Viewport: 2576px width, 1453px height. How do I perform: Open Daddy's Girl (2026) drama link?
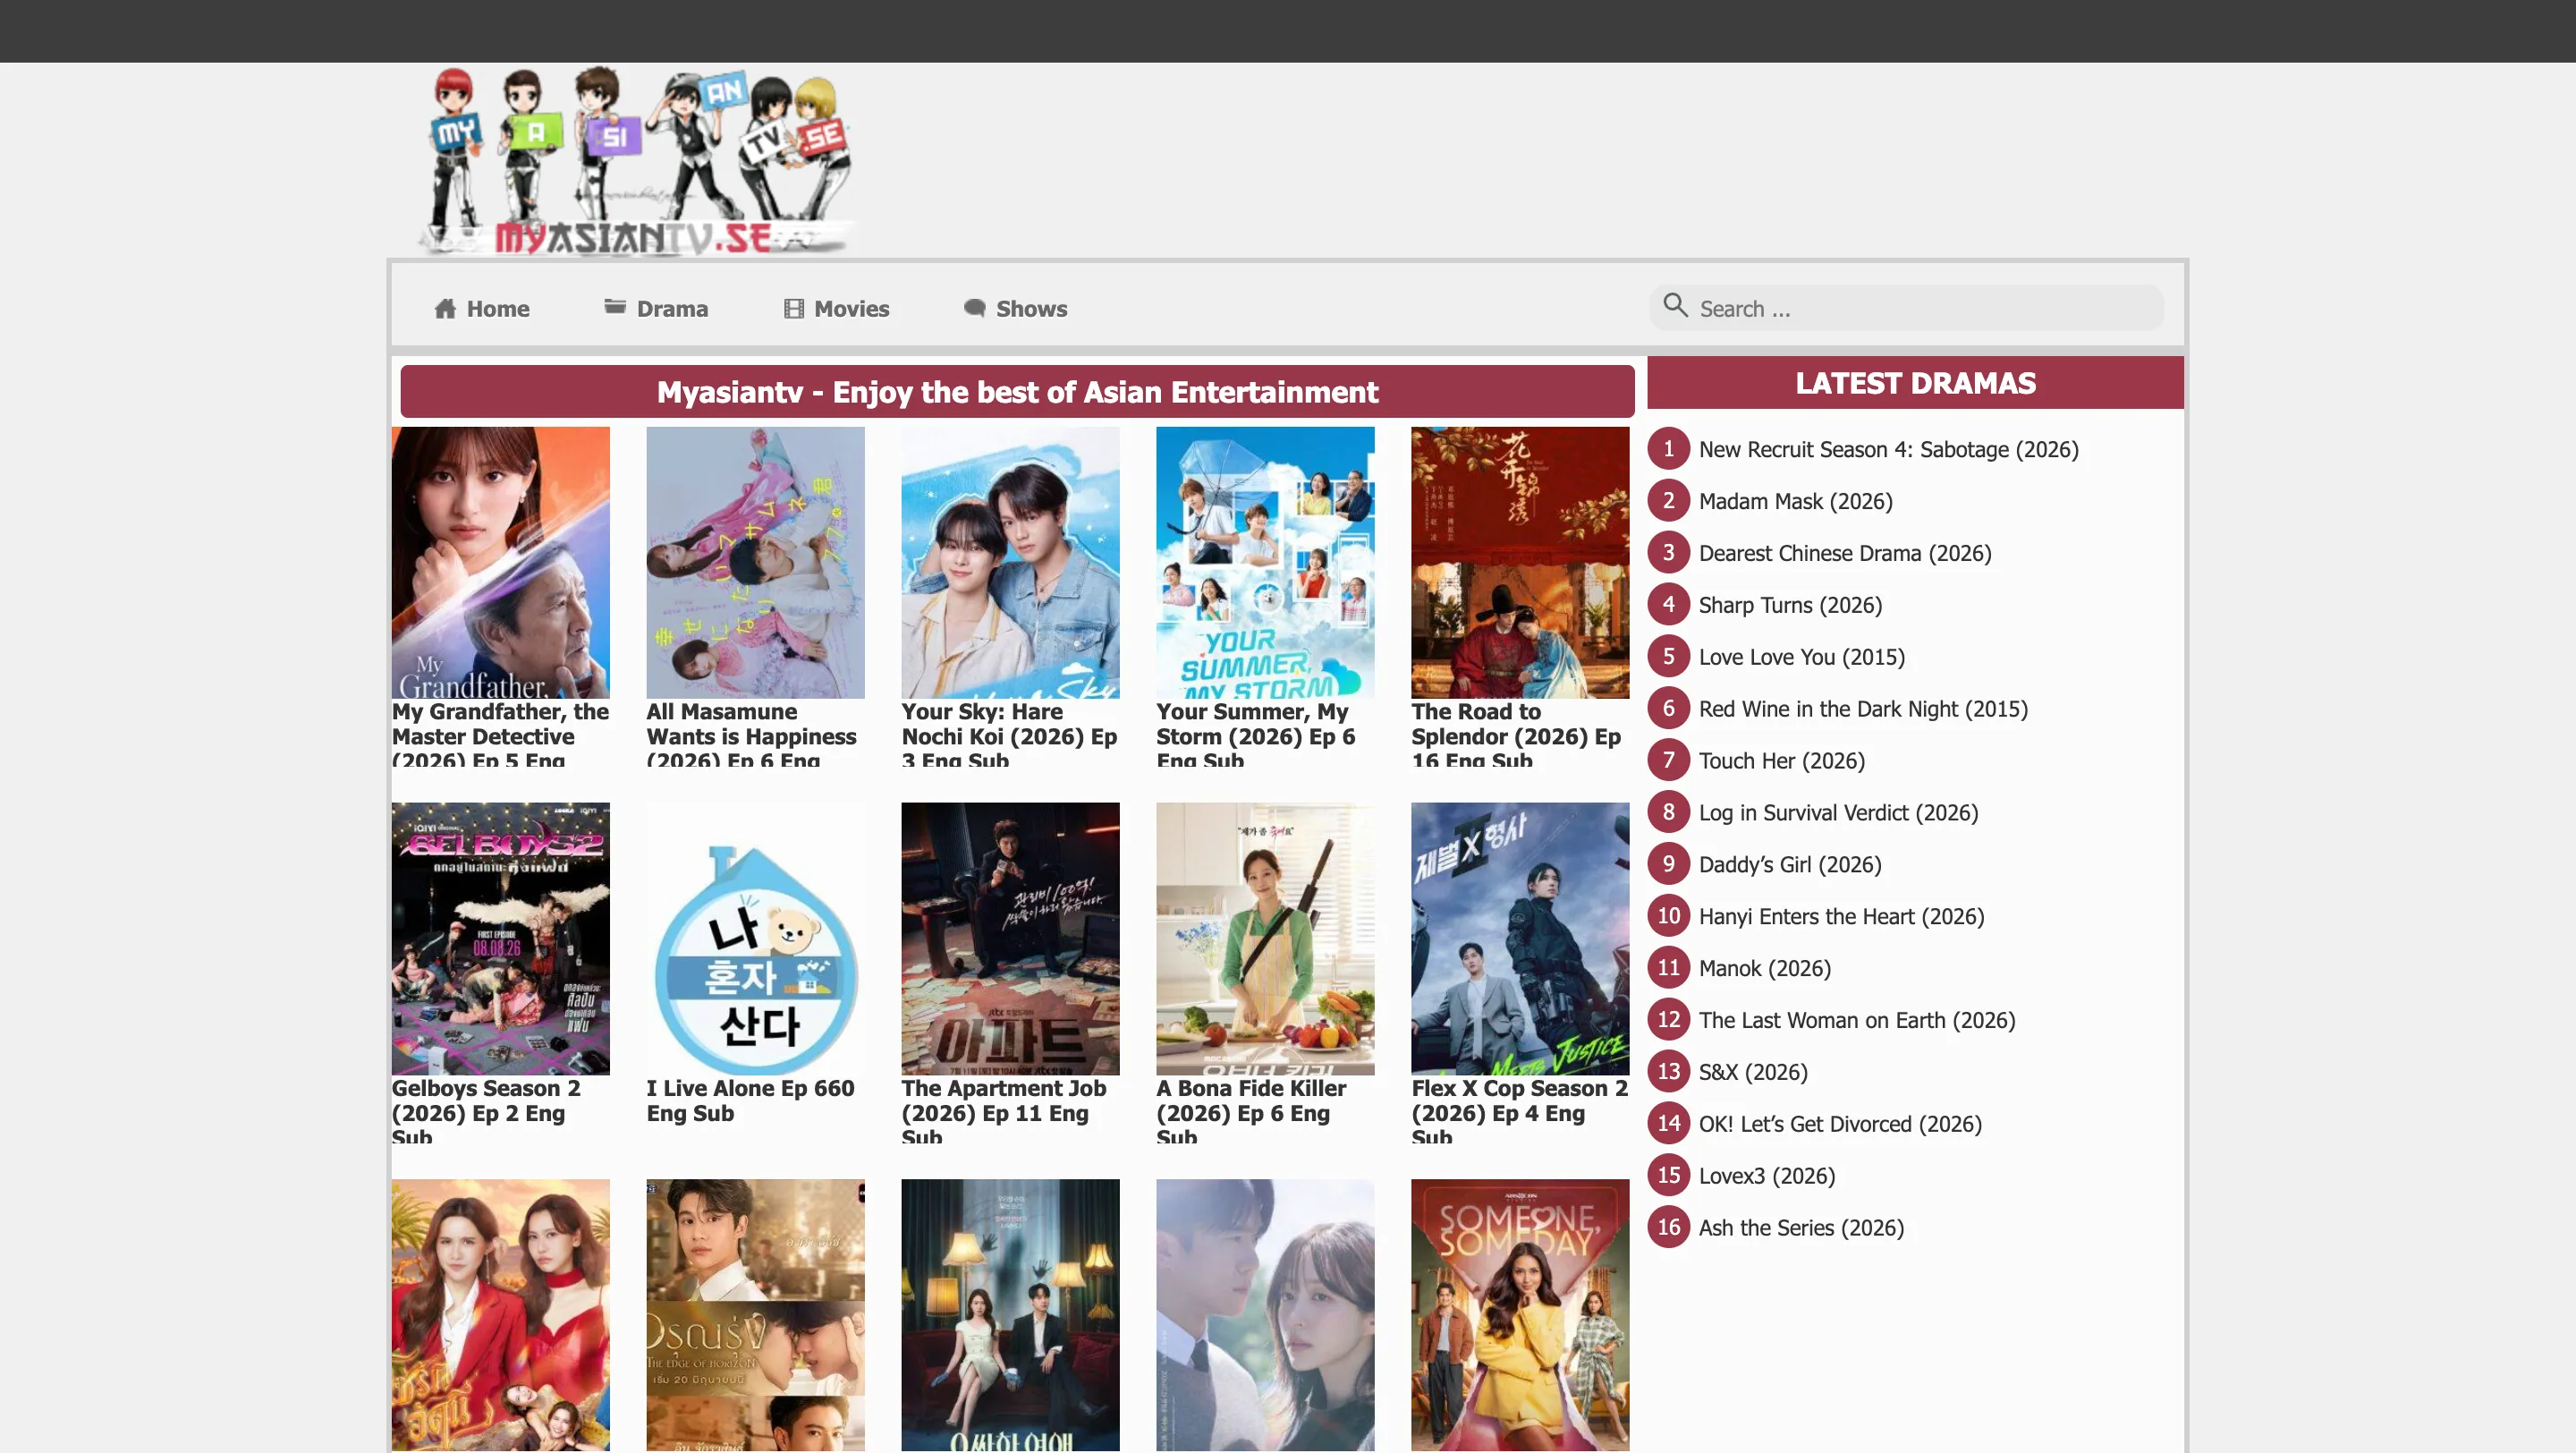pyautogui.click(x=1791, y=866)
